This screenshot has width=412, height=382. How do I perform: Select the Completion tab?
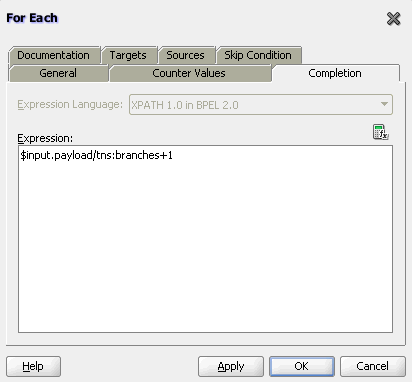tap(335, 73)
